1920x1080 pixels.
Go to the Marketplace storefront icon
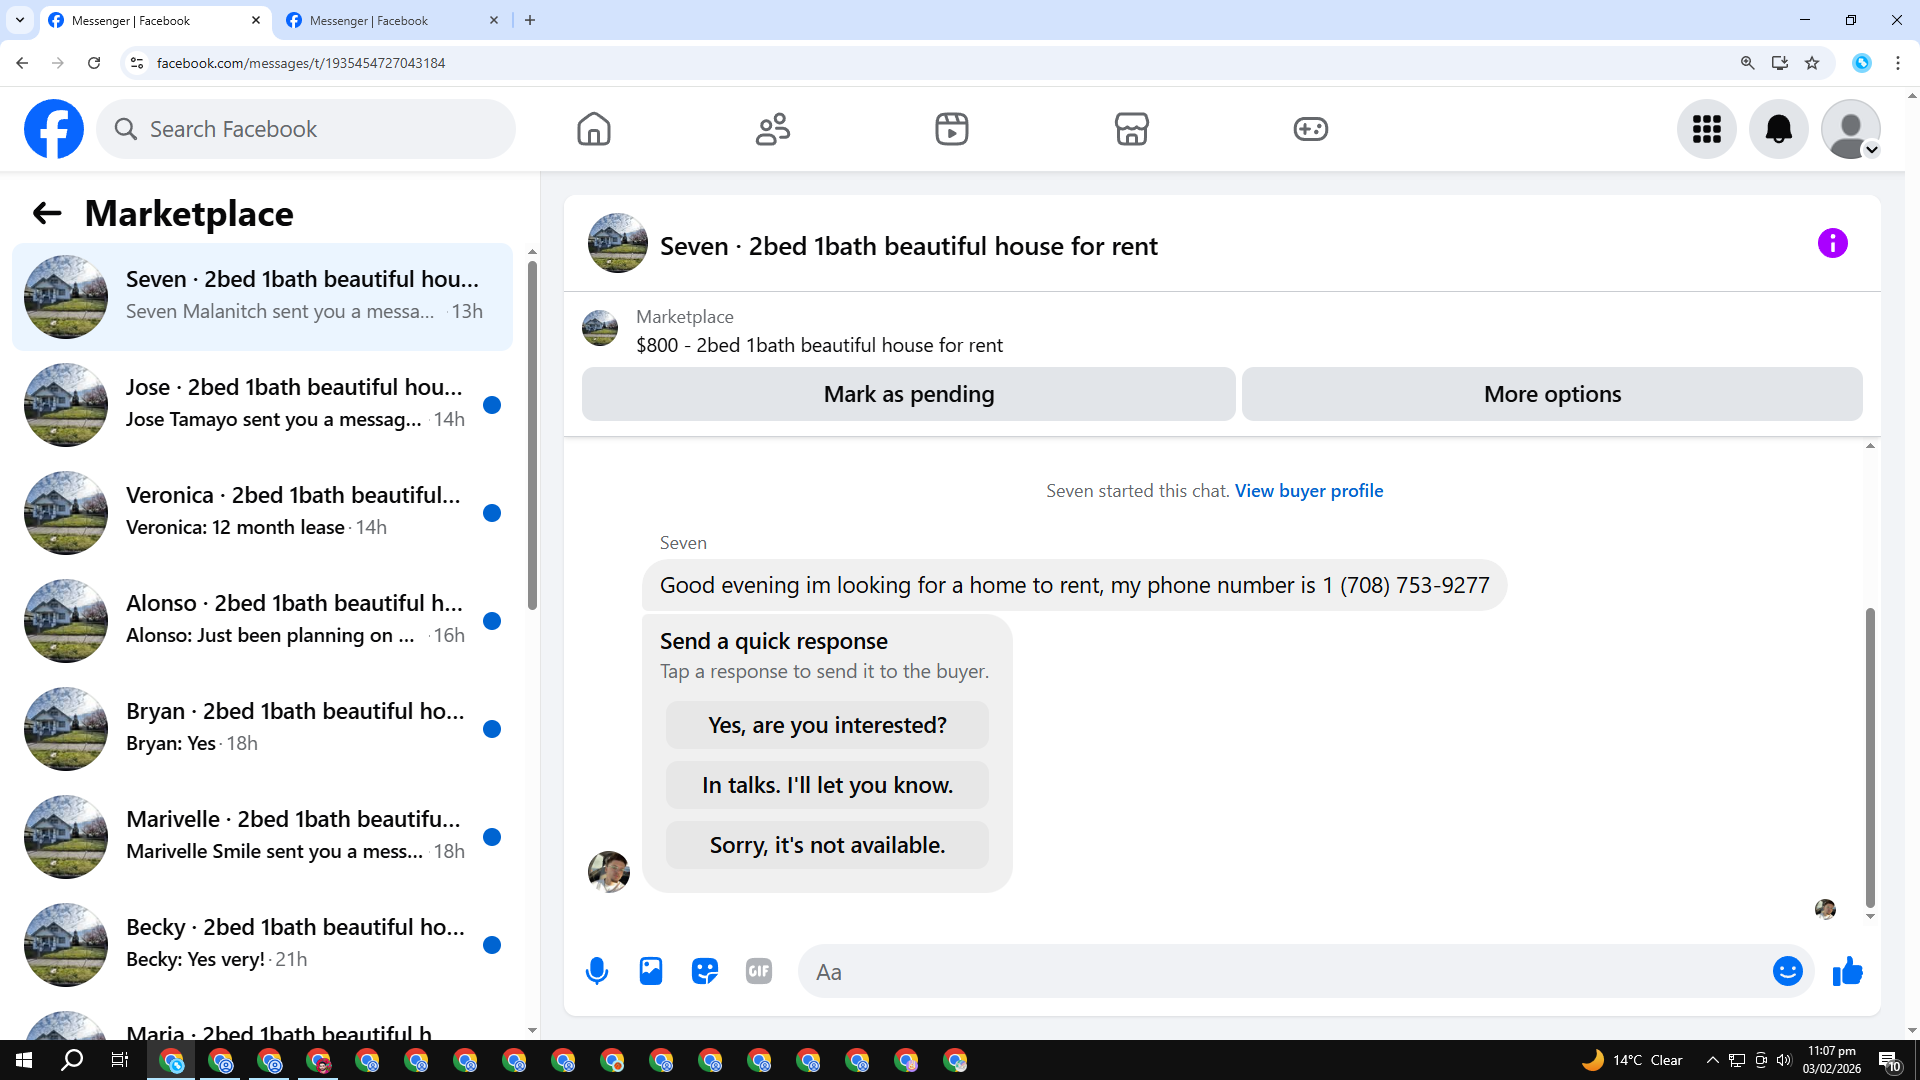pyautogui.click(x=1131, y=129)
